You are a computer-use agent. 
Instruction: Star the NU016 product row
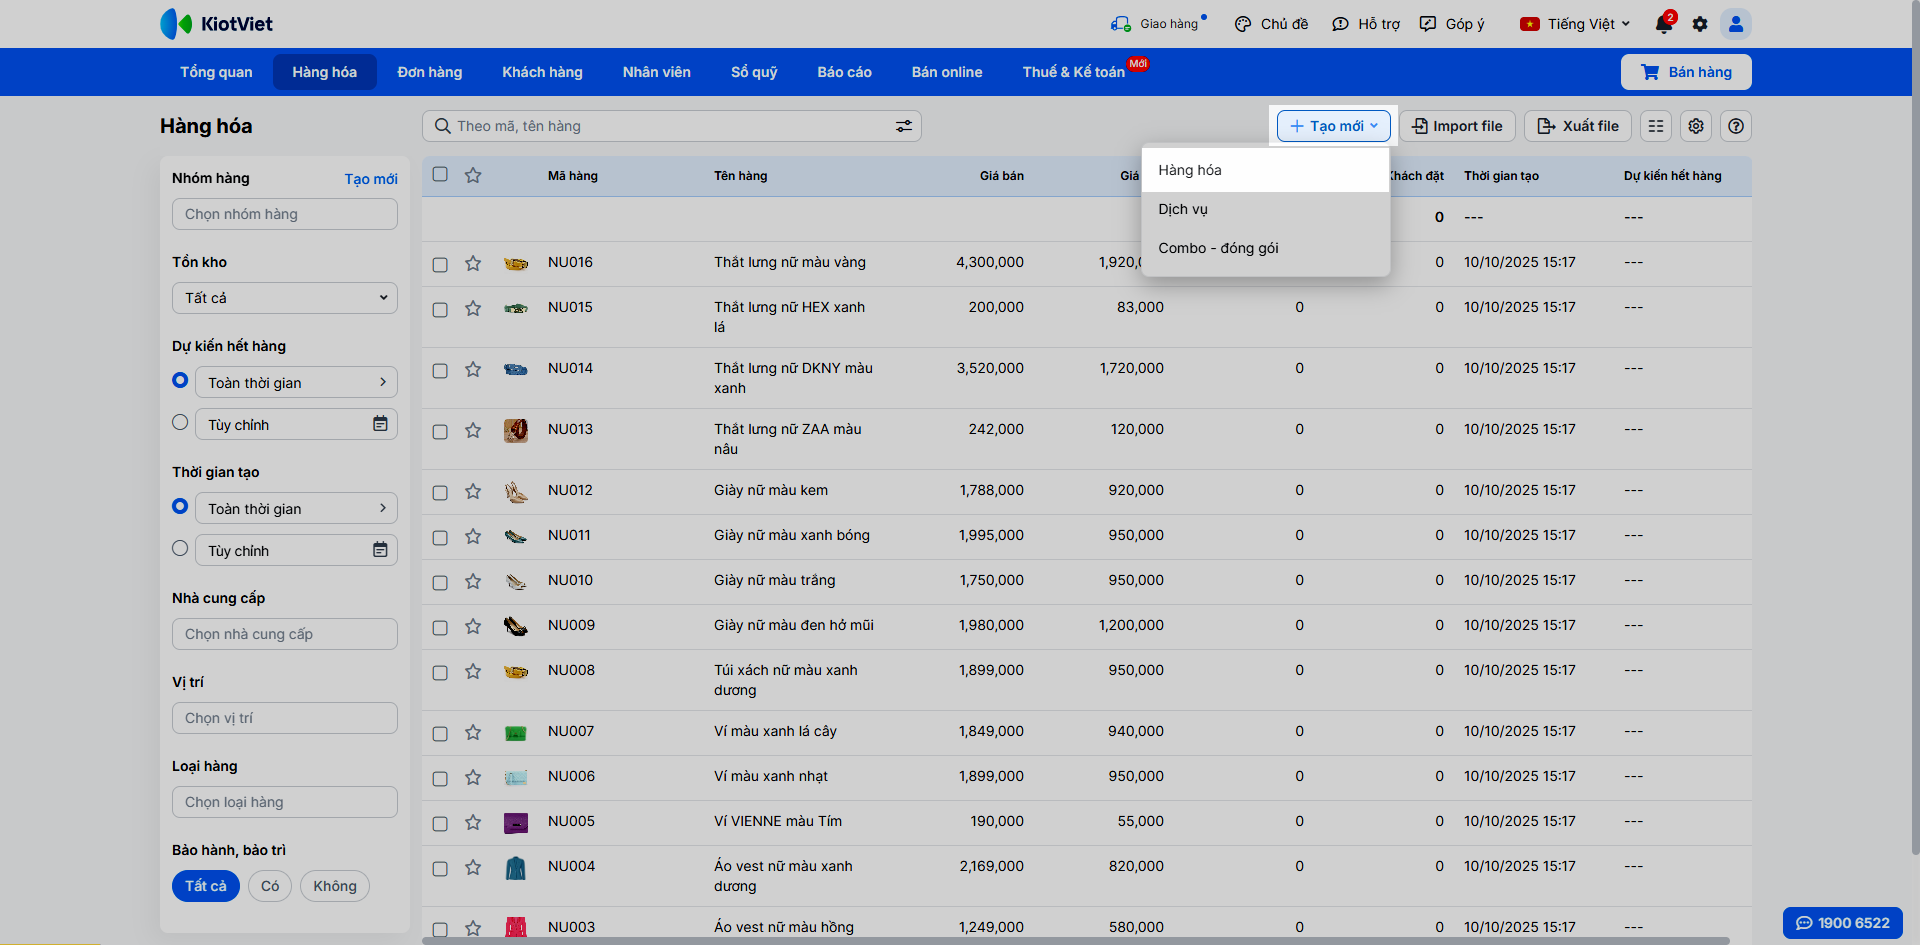click(473, 264)
